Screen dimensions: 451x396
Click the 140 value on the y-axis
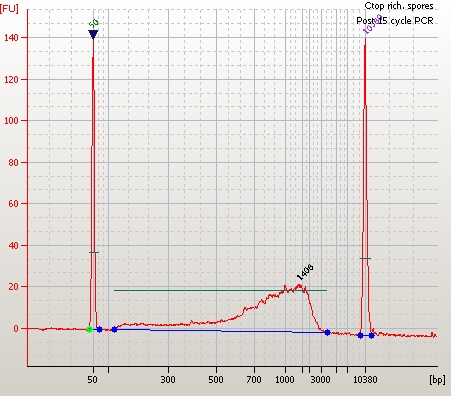[x=11, y=37]
